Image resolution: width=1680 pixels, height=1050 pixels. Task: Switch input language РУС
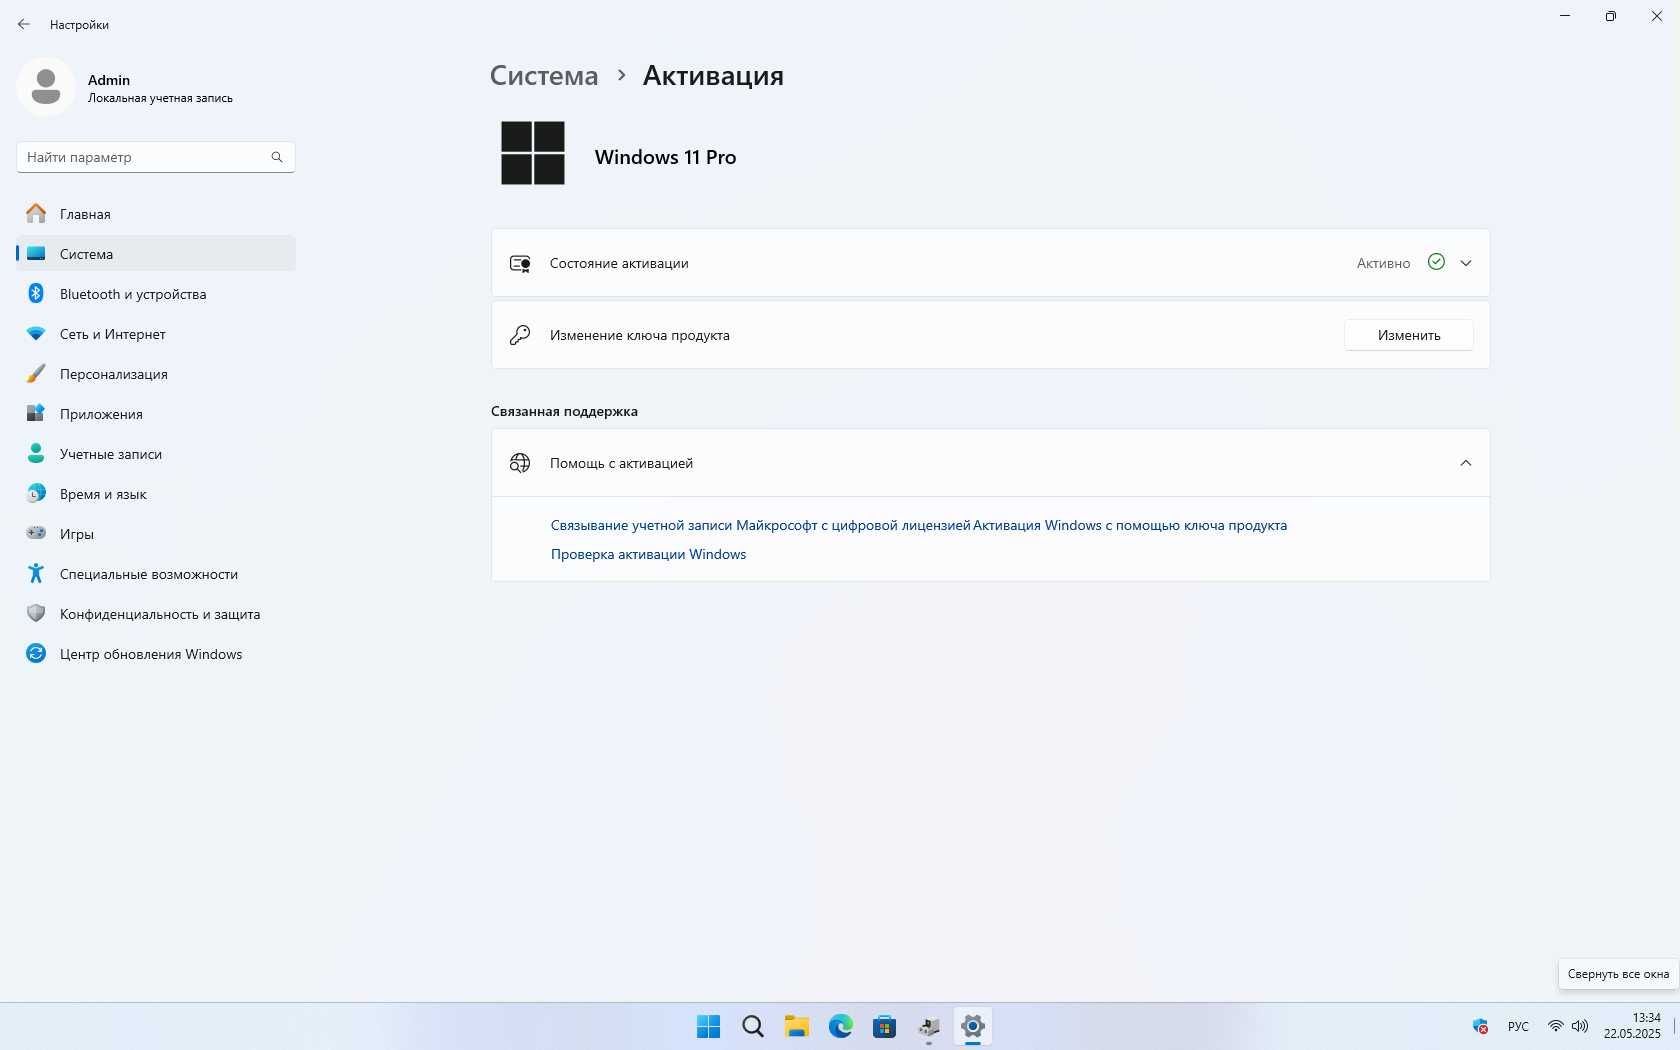[x=1518, y=1026]
